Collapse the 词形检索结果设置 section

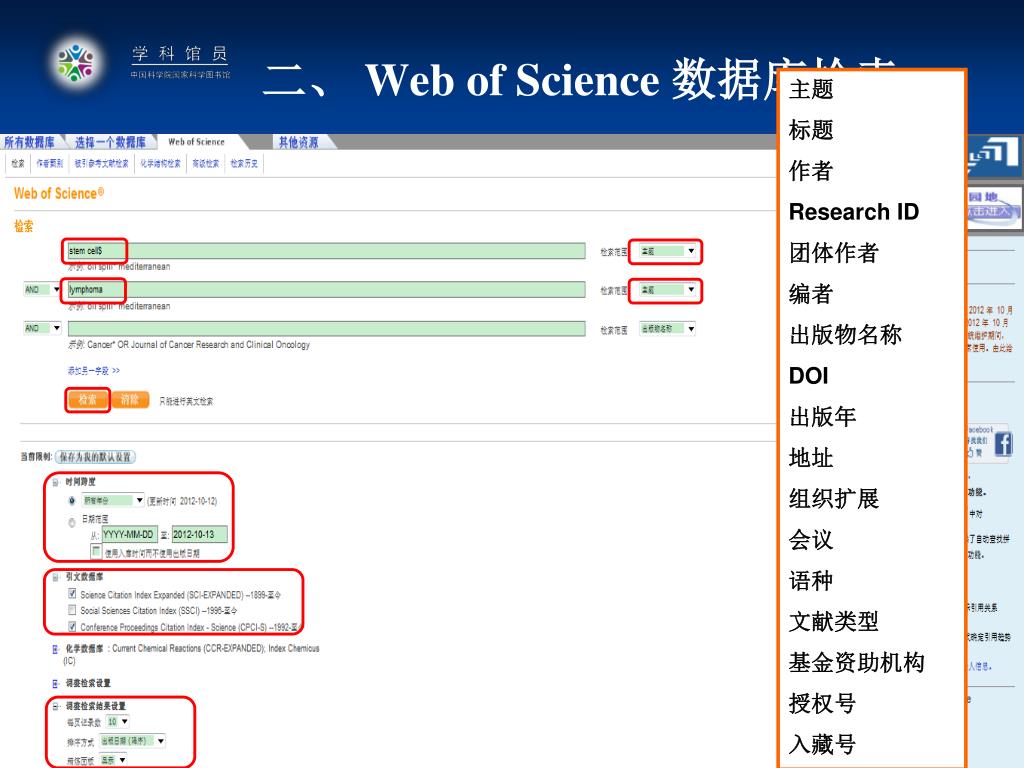click(56, 707)
